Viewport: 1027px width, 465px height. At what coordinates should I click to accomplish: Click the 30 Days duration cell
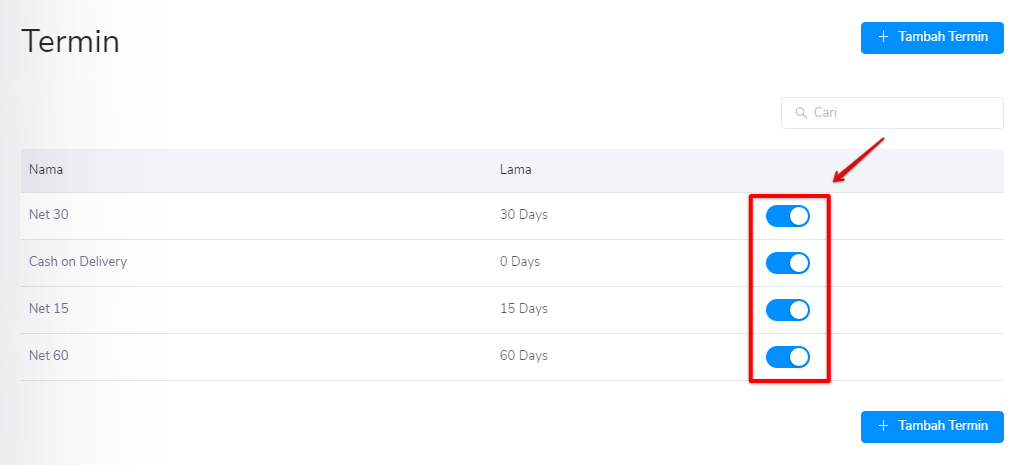tap(524, 215)
